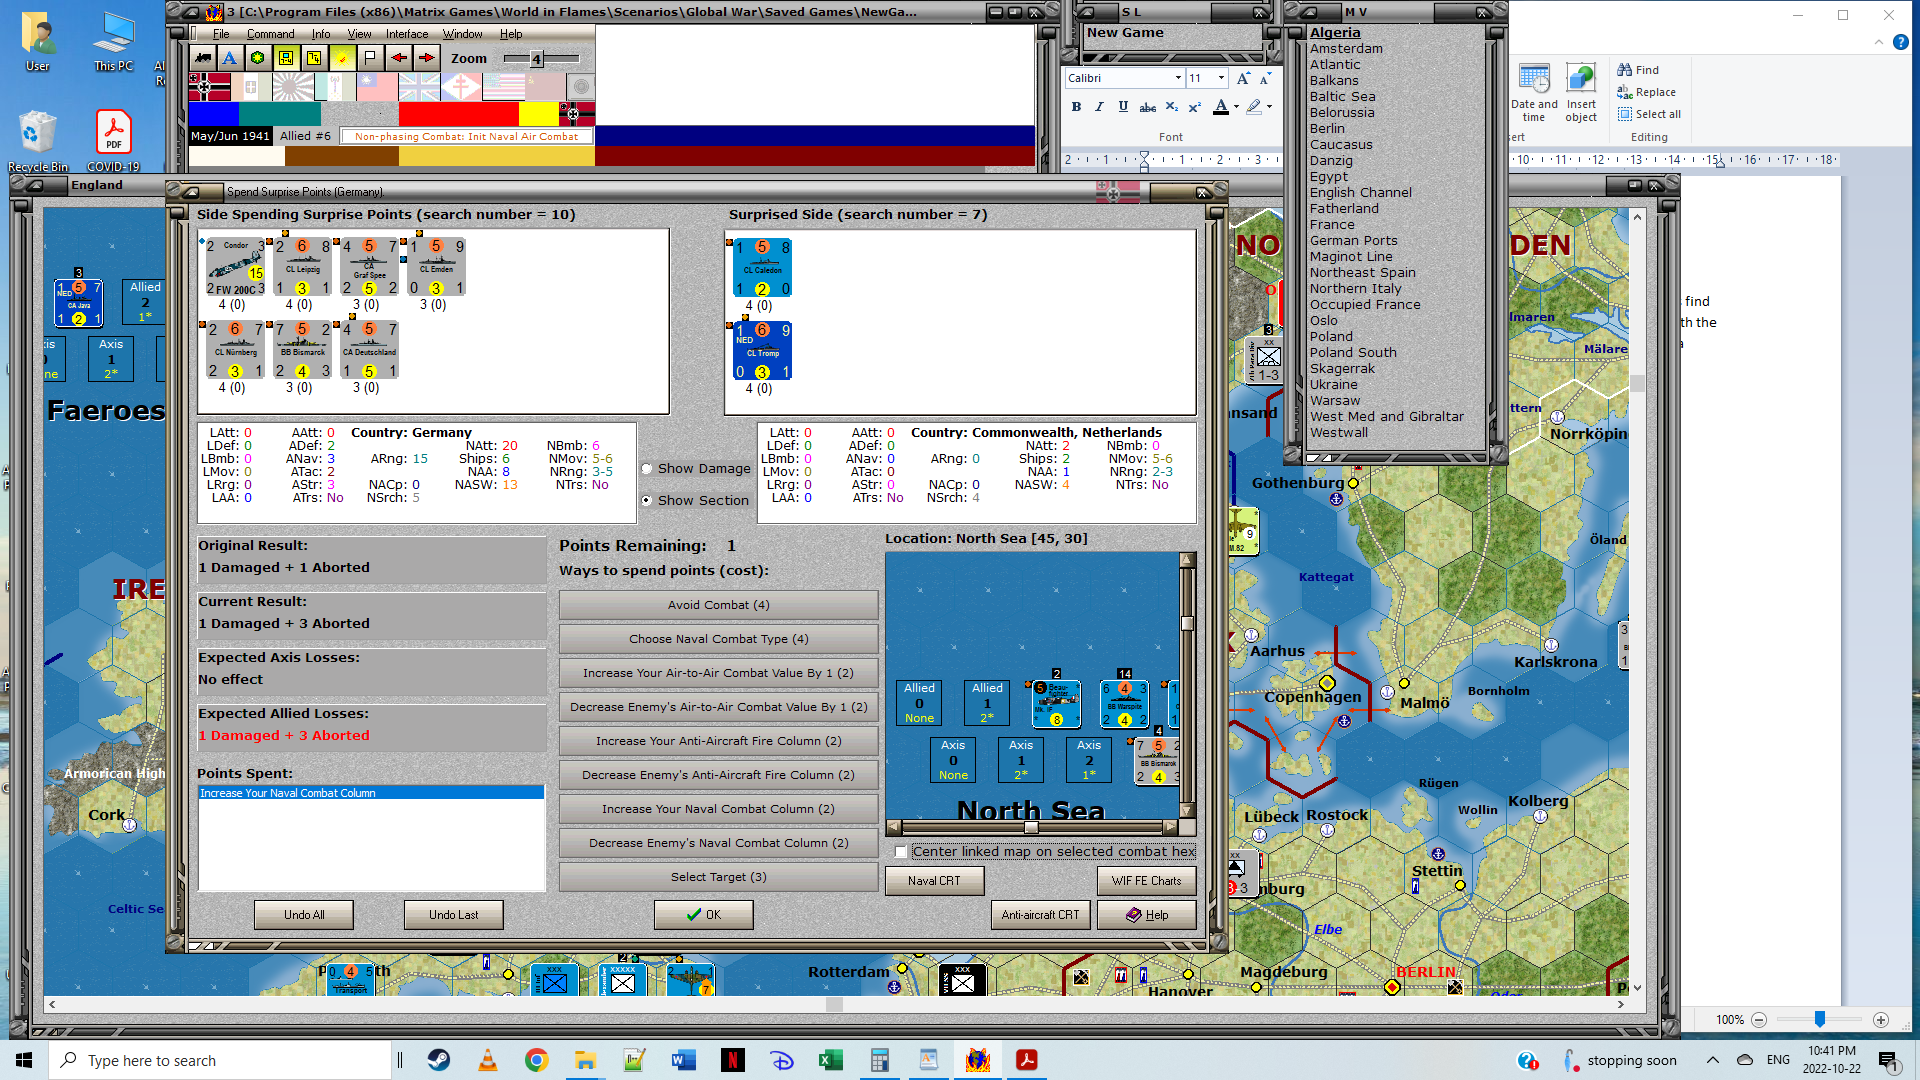
Task: Click the Avoid Combat (4) button
Action: (718, 605)
